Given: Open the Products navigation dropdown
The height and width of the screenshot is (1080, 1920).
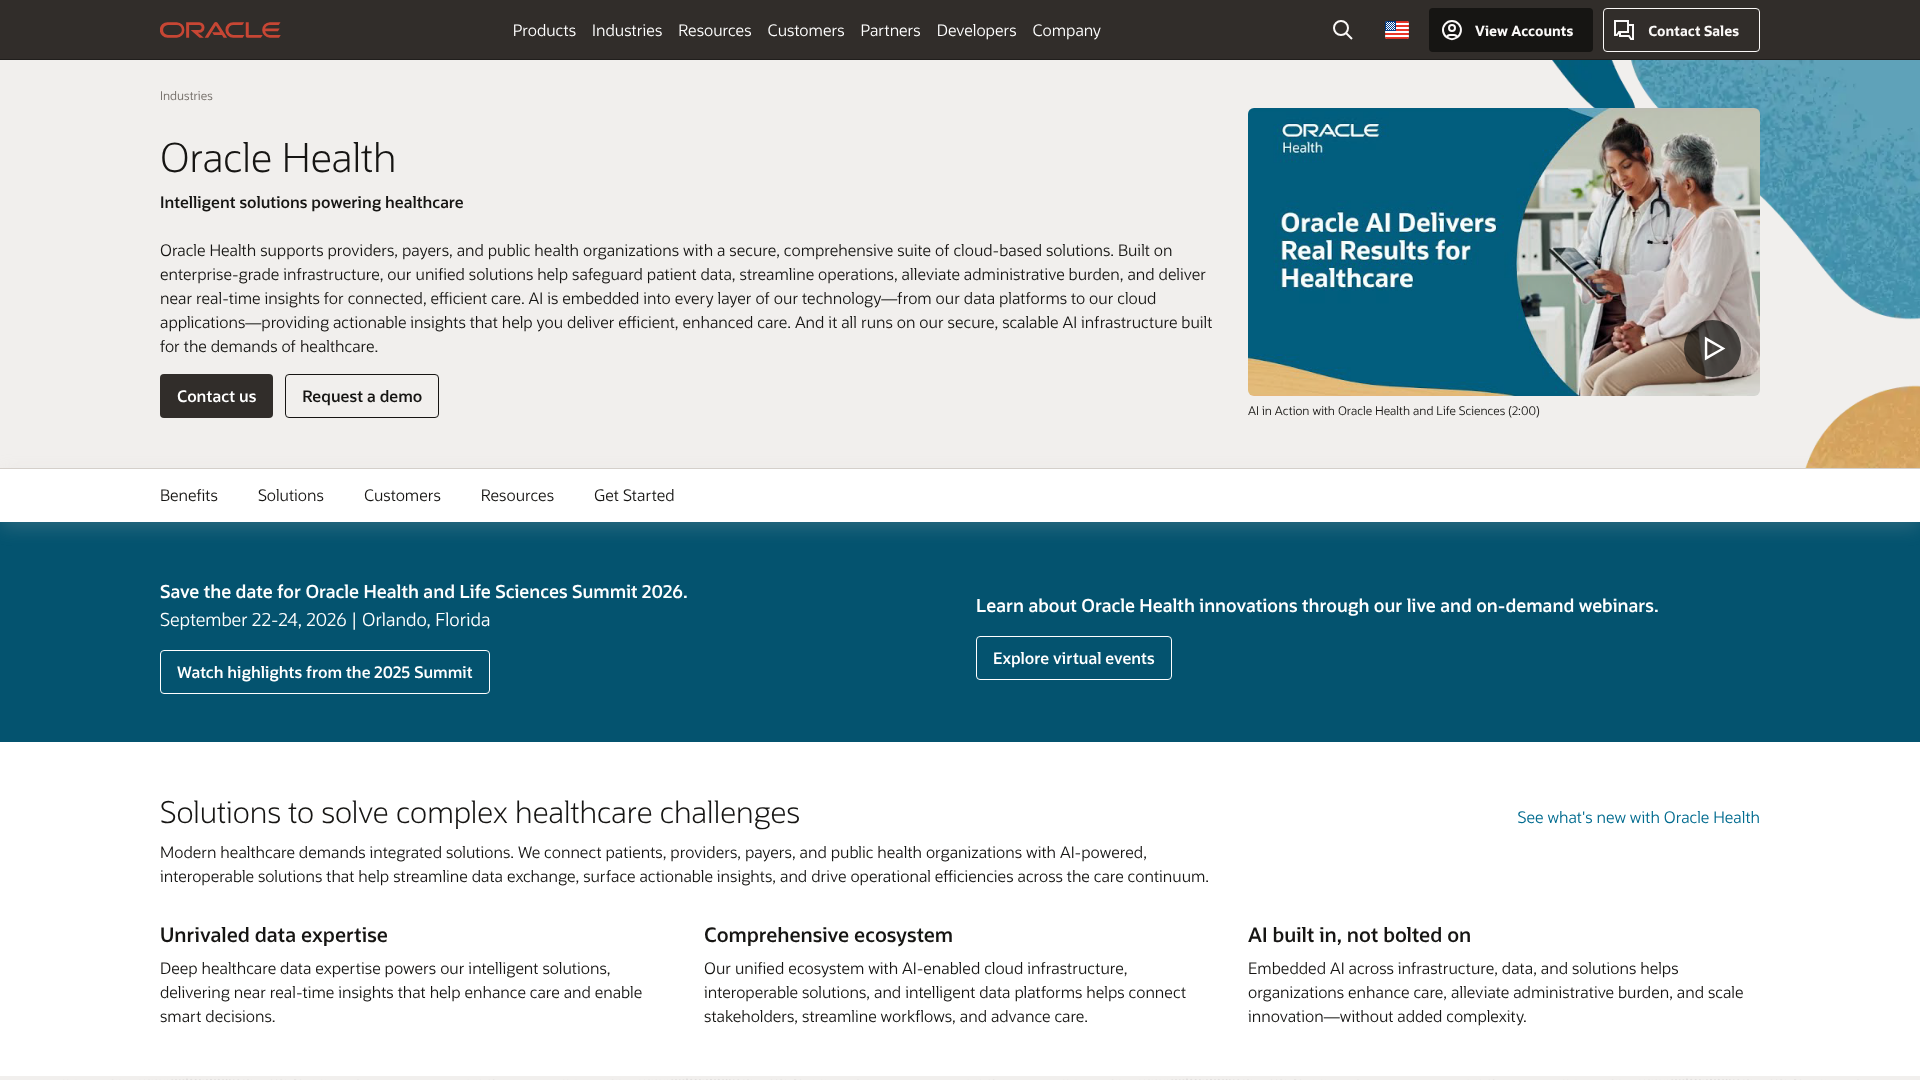Looking at the screenshot, I should click(x=543, y=30).
